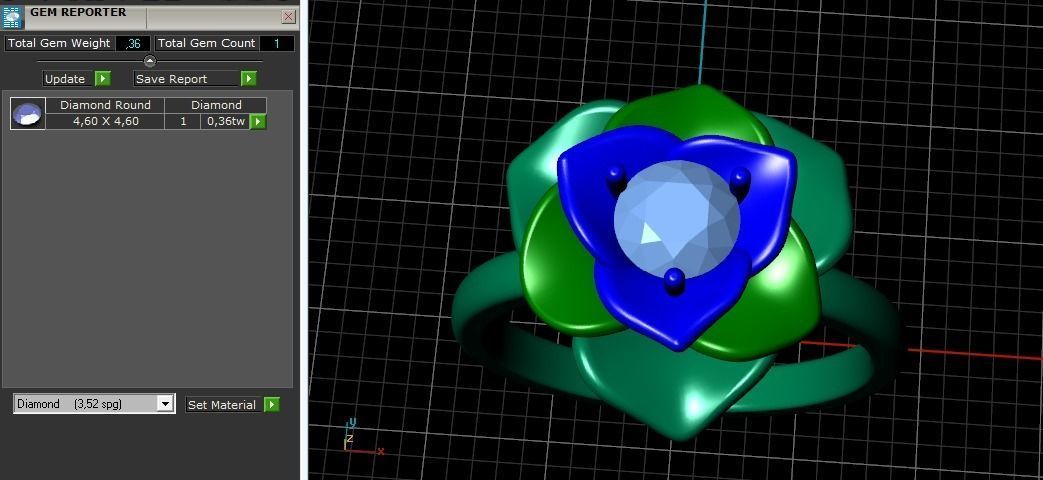The image size is (1043, 480).
Task: Select the round diamond in the viewport
Action: [x=676, y=219]
